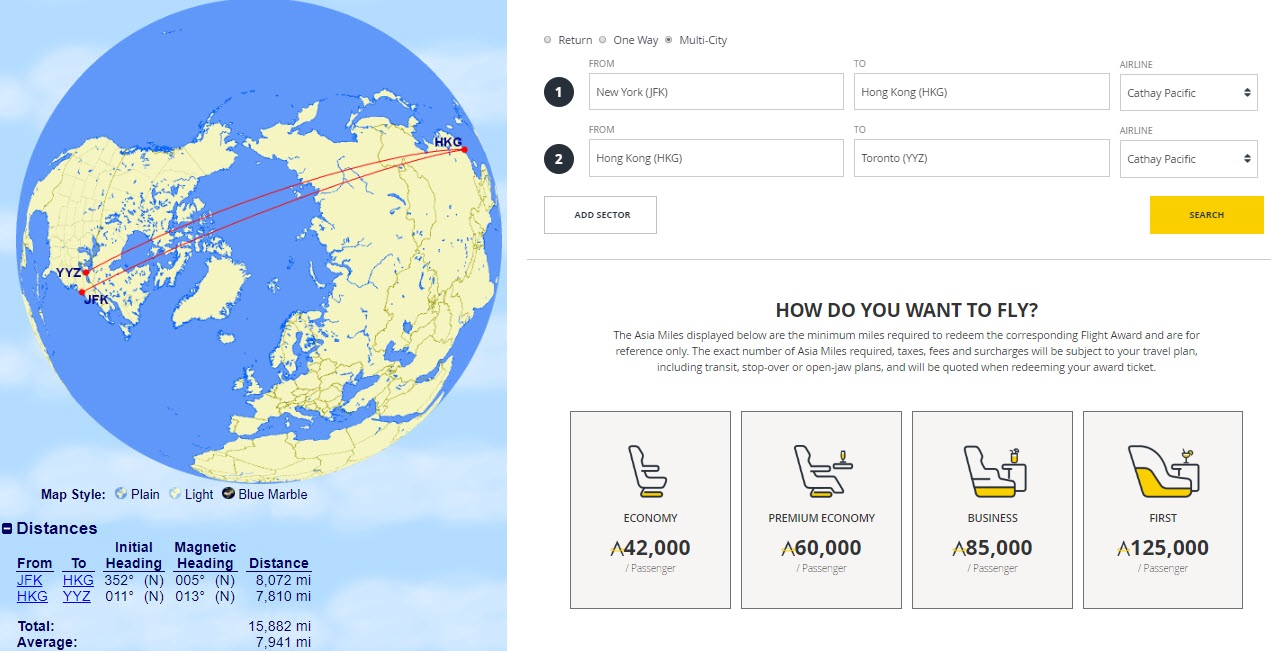Select the One Way radio button
Viewport: 1271px width, 651px height.
pyautogui.click(x=602, y=40)
